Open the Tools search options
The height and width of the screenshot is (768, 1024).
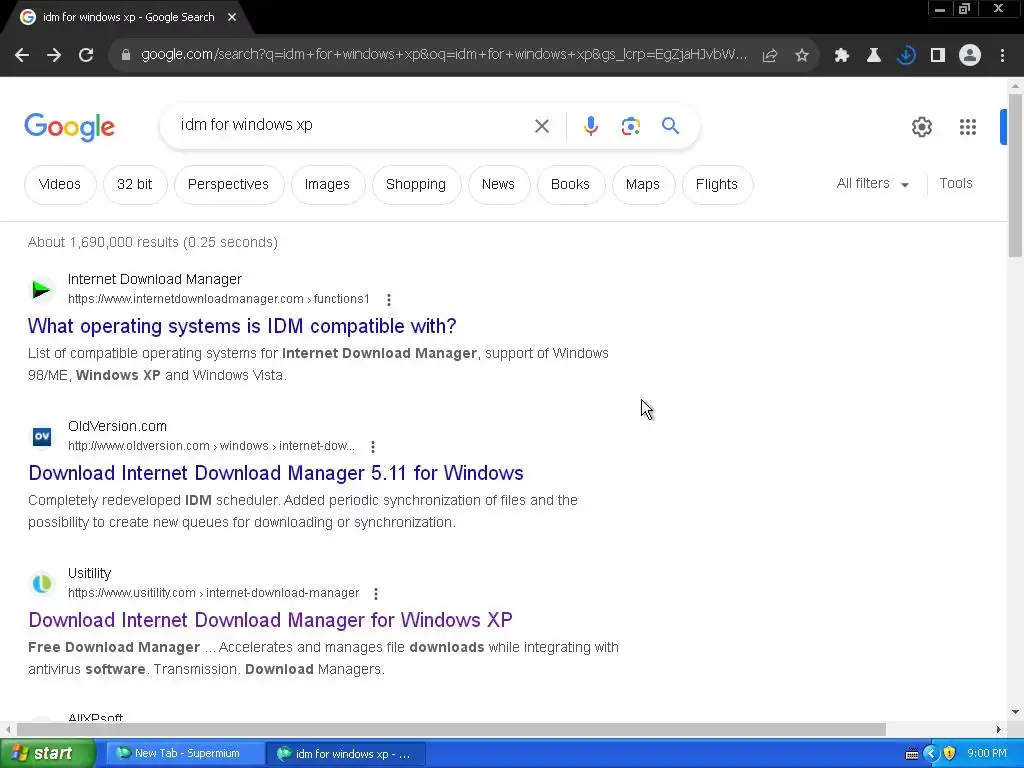[x=955, y=184]
